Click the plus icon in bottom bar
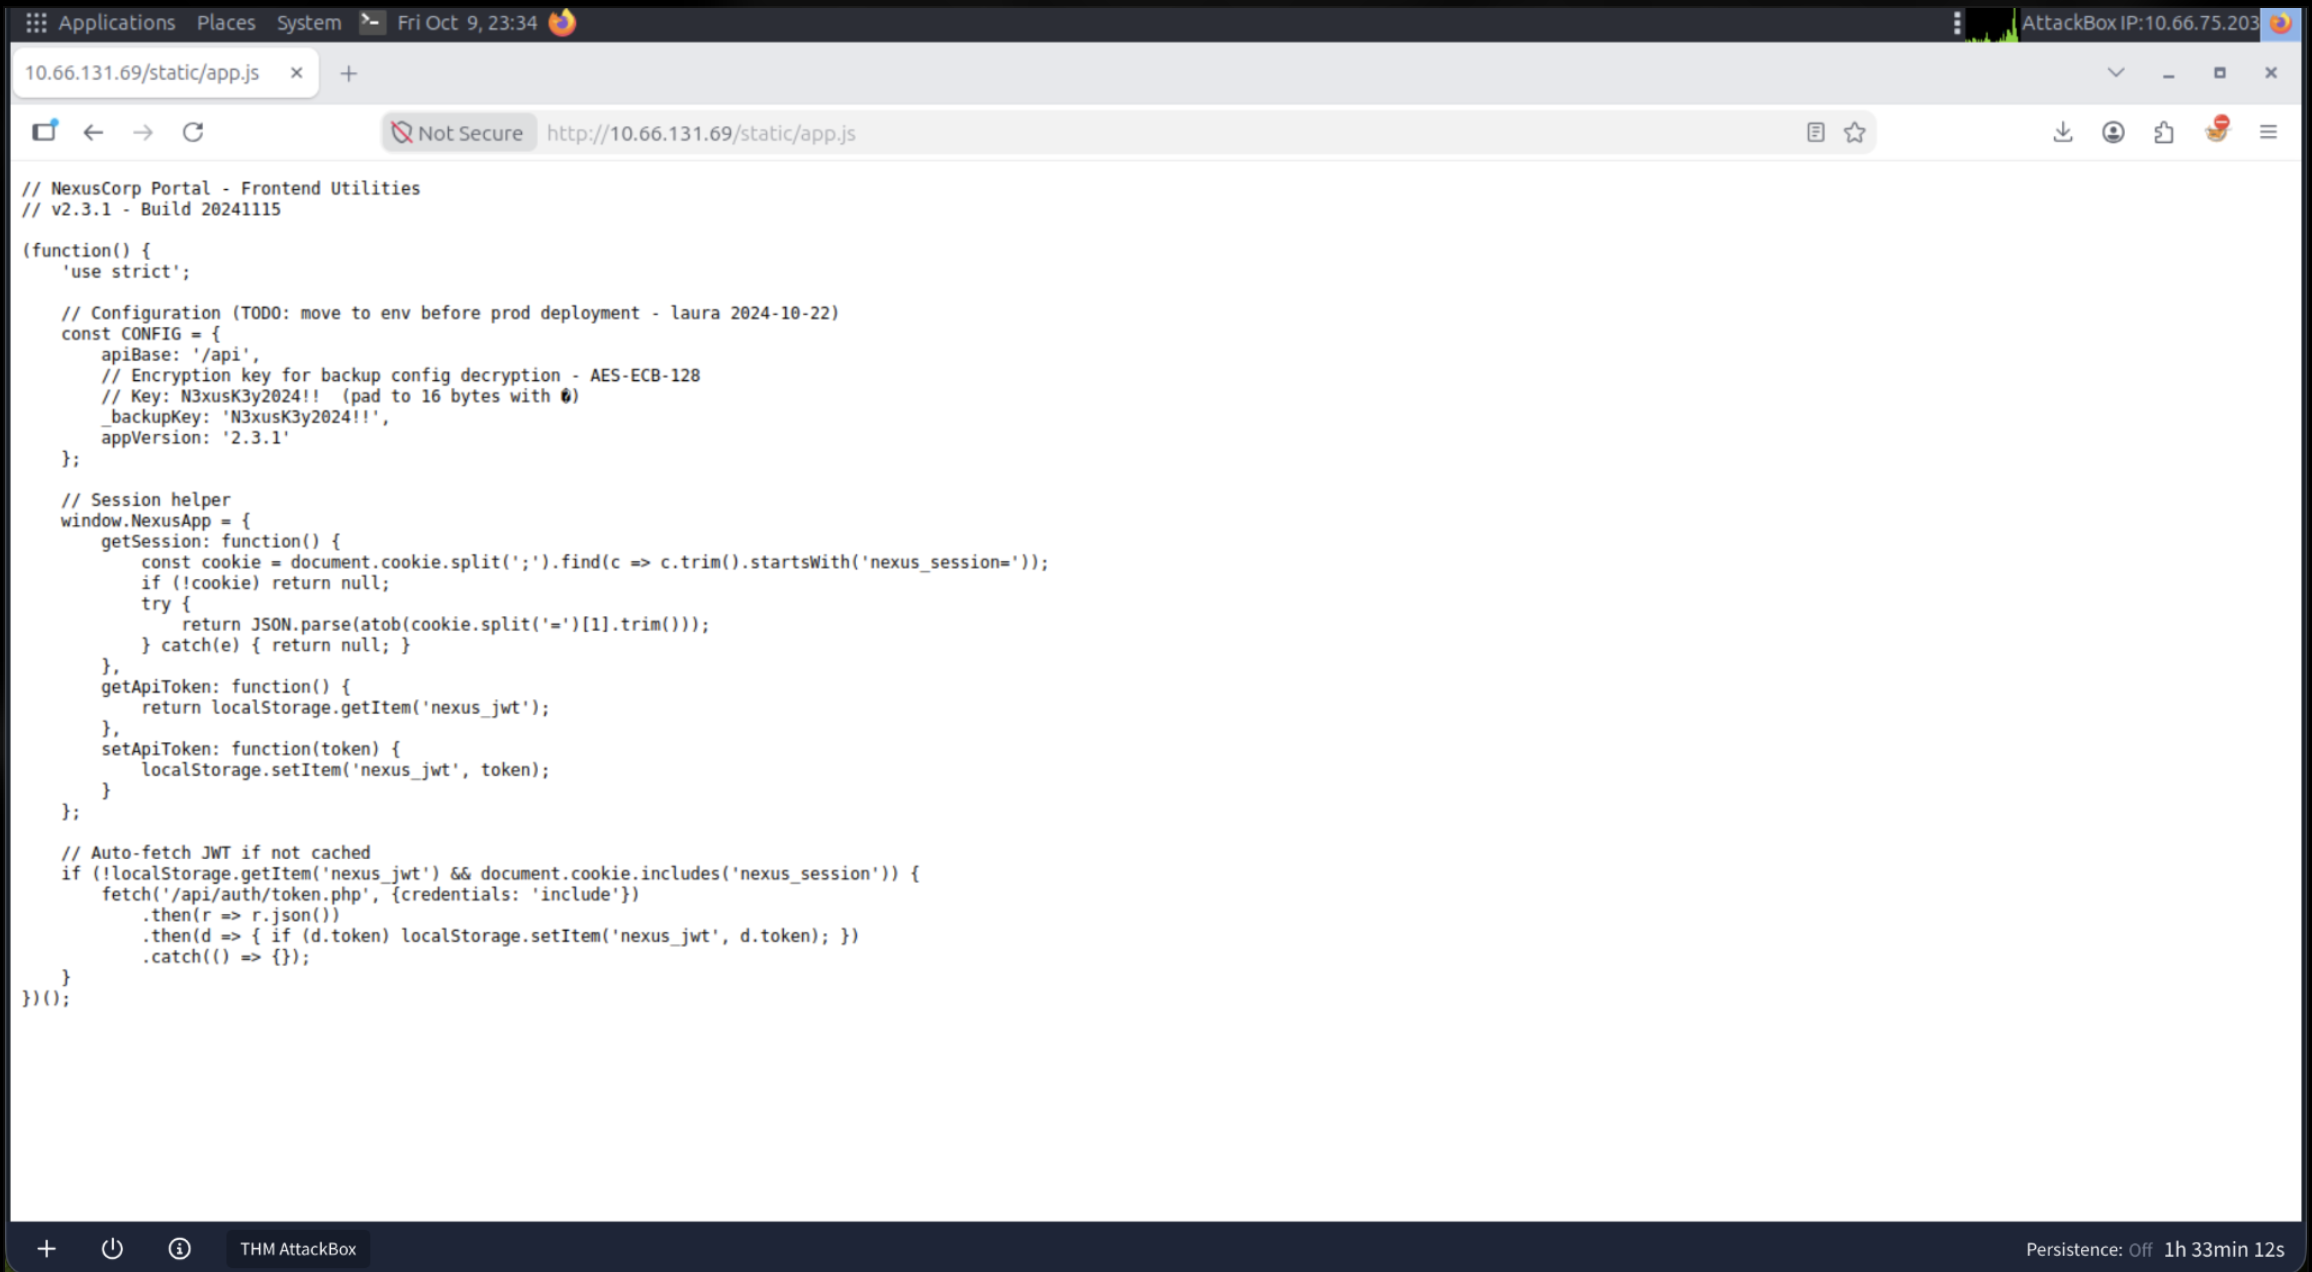Screen dimensions: 2312x1272 tap(46, 1248)
